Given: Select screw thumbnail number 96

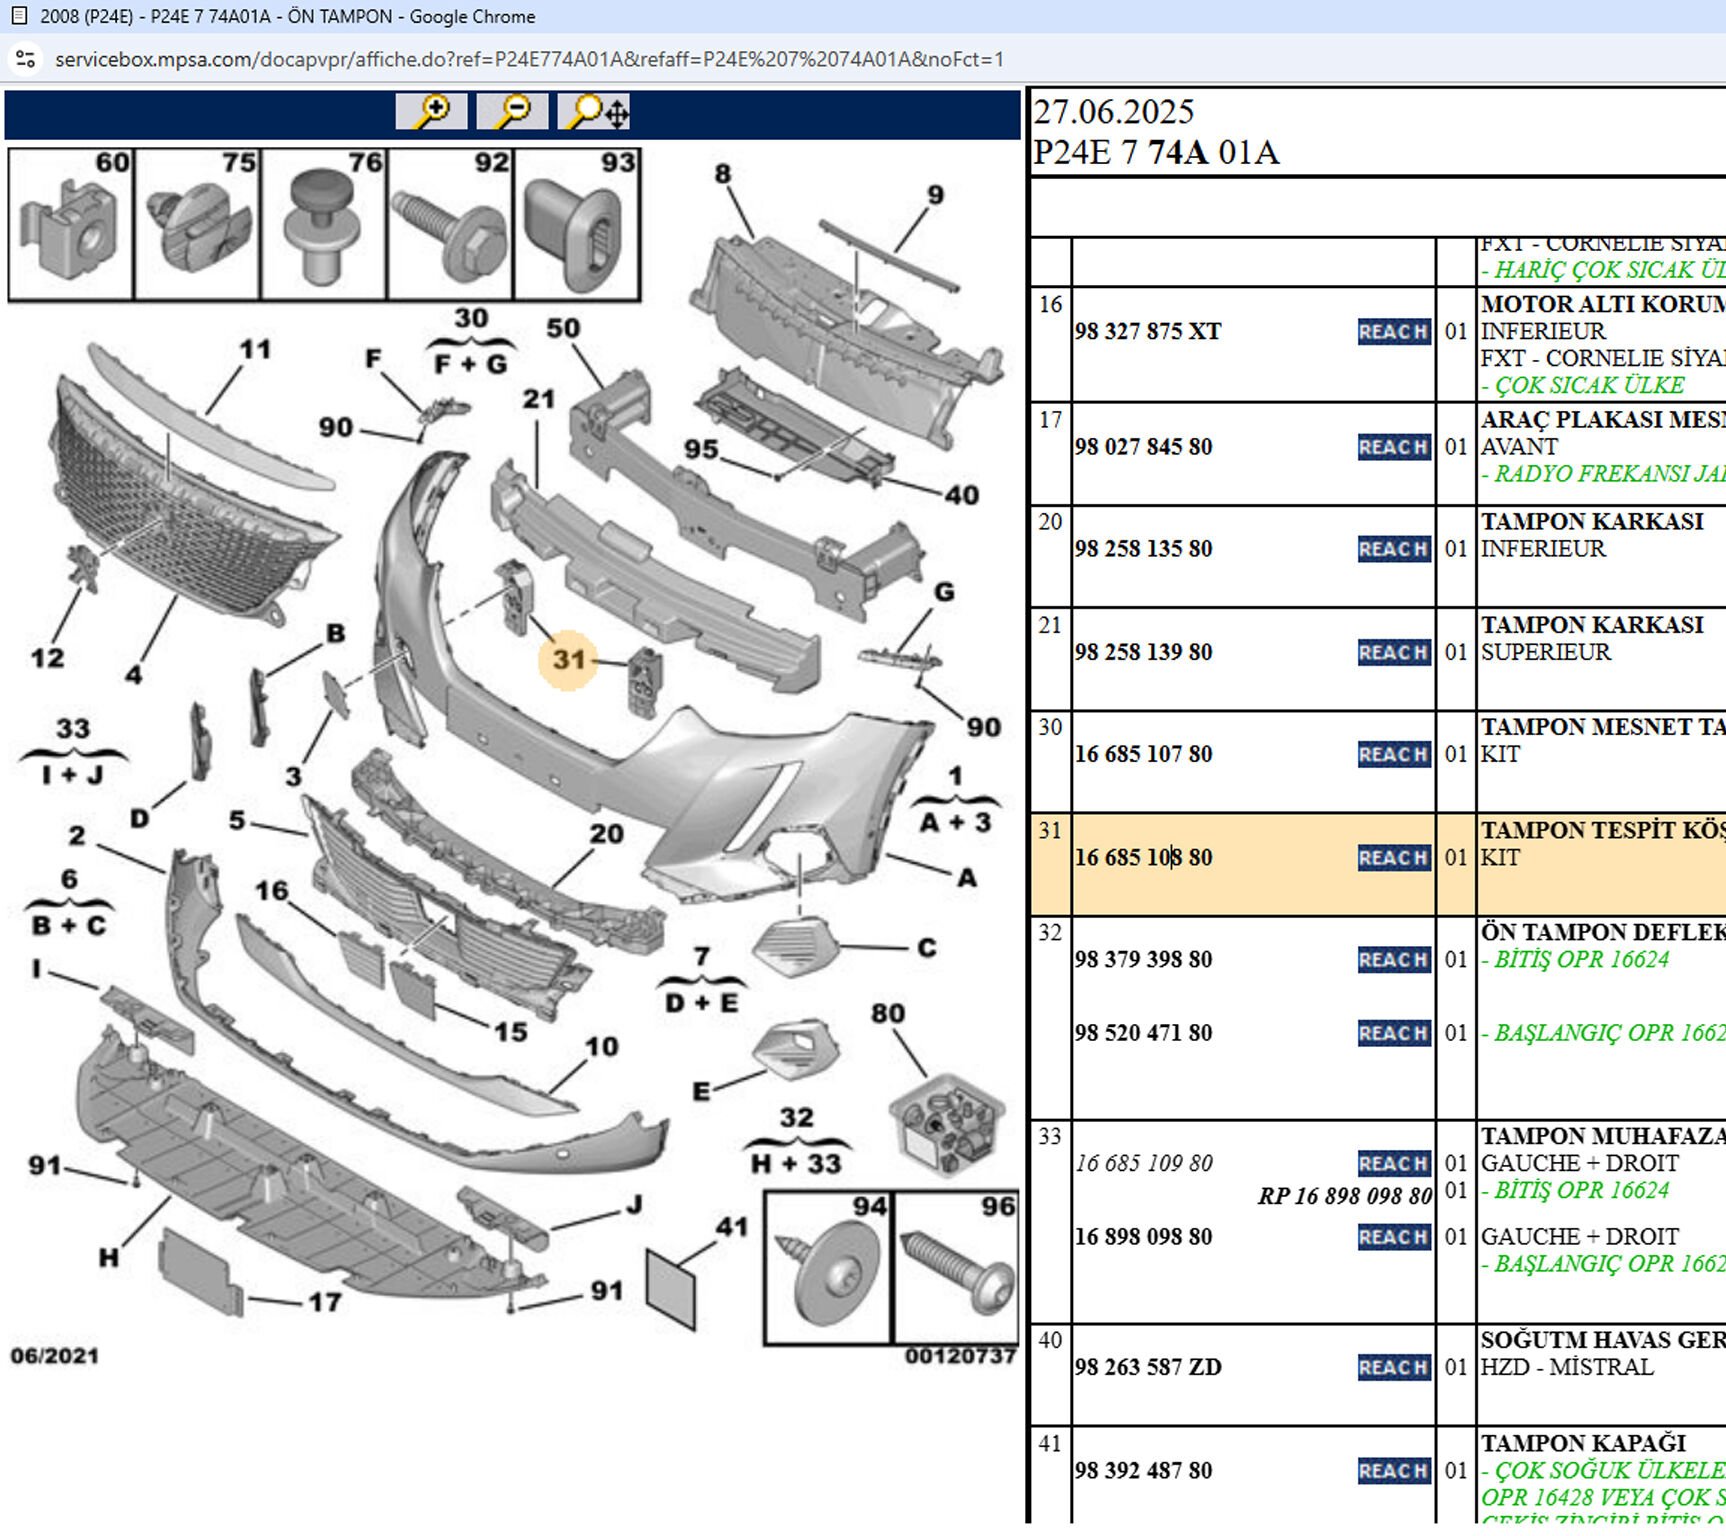Looking at the screenshot, I should click(x=955, y=1268).
